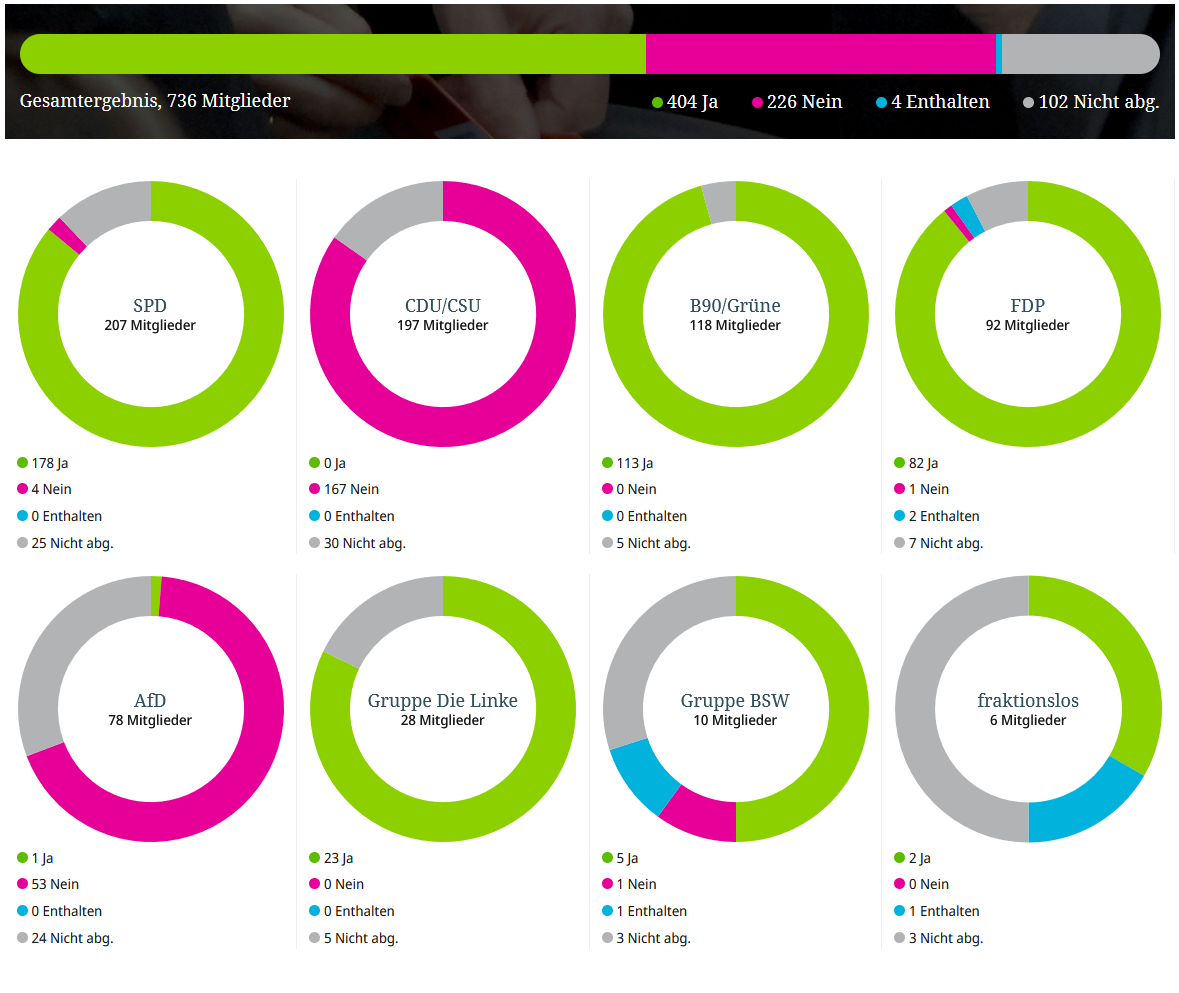Click the green dot beside SPD '178 Ja'

point(23,462)
